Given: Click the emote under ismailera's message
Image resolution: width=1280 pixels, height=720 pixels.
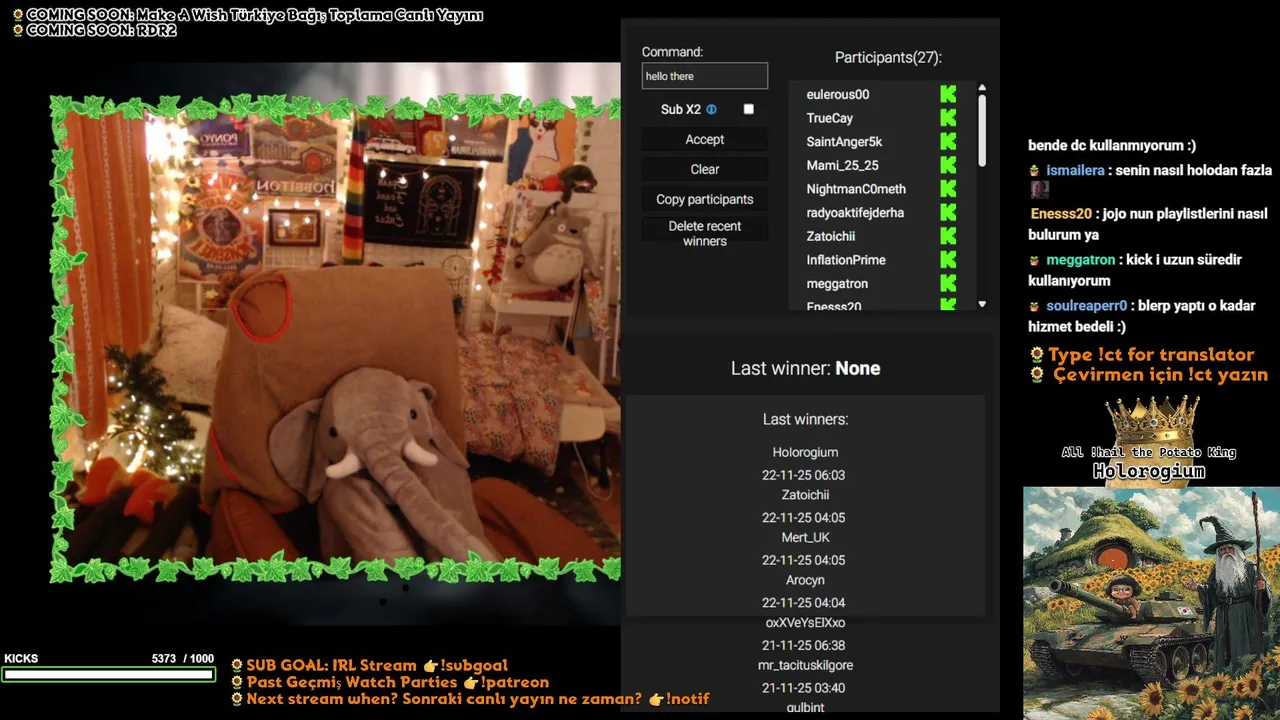Looking at the screenshot, I should [1040, 189].
